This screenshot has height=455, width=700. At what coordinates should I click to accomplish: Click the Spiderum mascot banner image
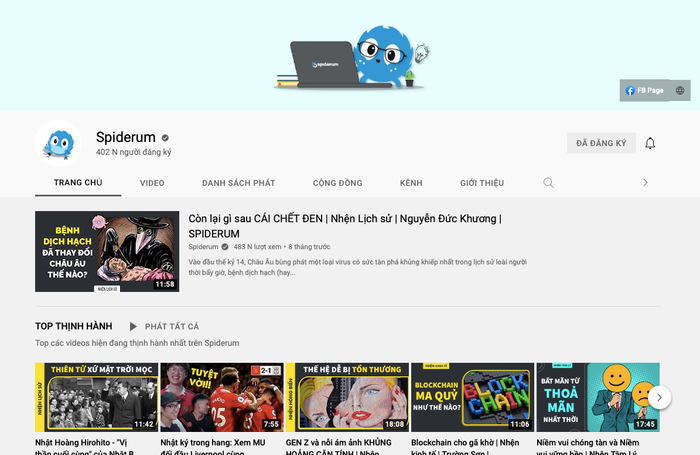[352, 57]
